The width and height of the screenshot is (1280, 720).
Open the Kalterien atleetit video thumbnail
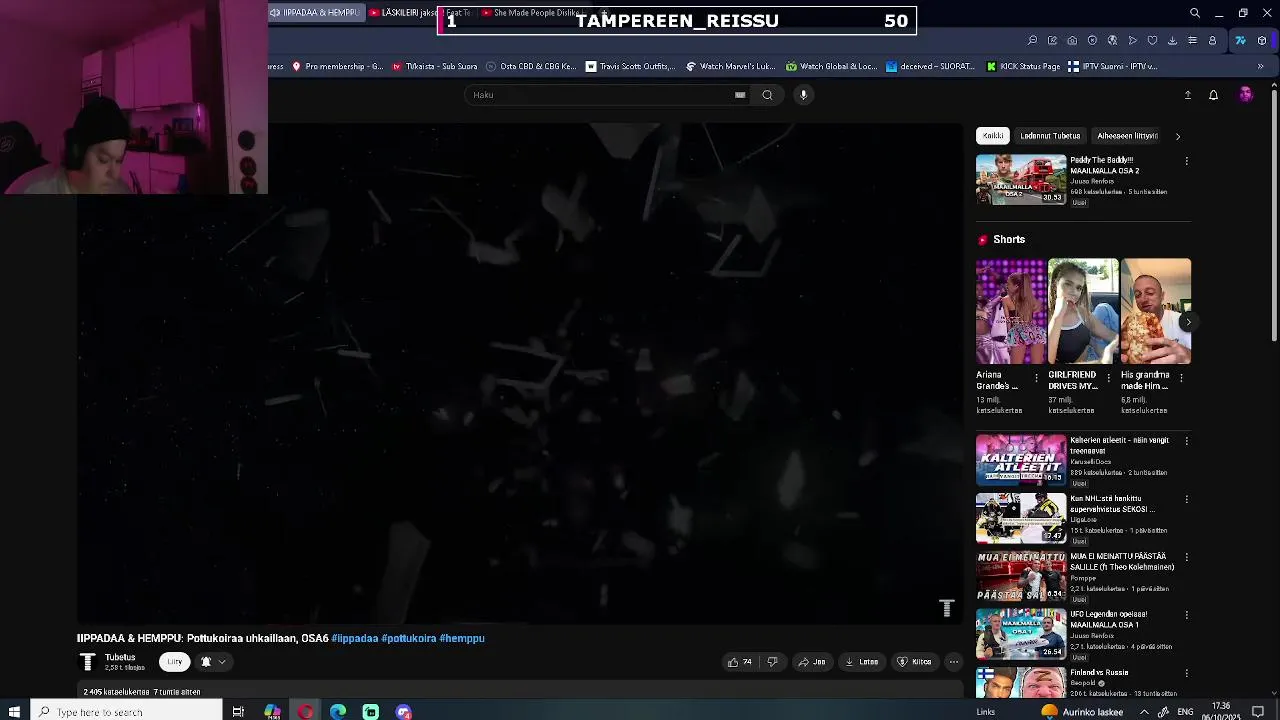[1021, 459]
